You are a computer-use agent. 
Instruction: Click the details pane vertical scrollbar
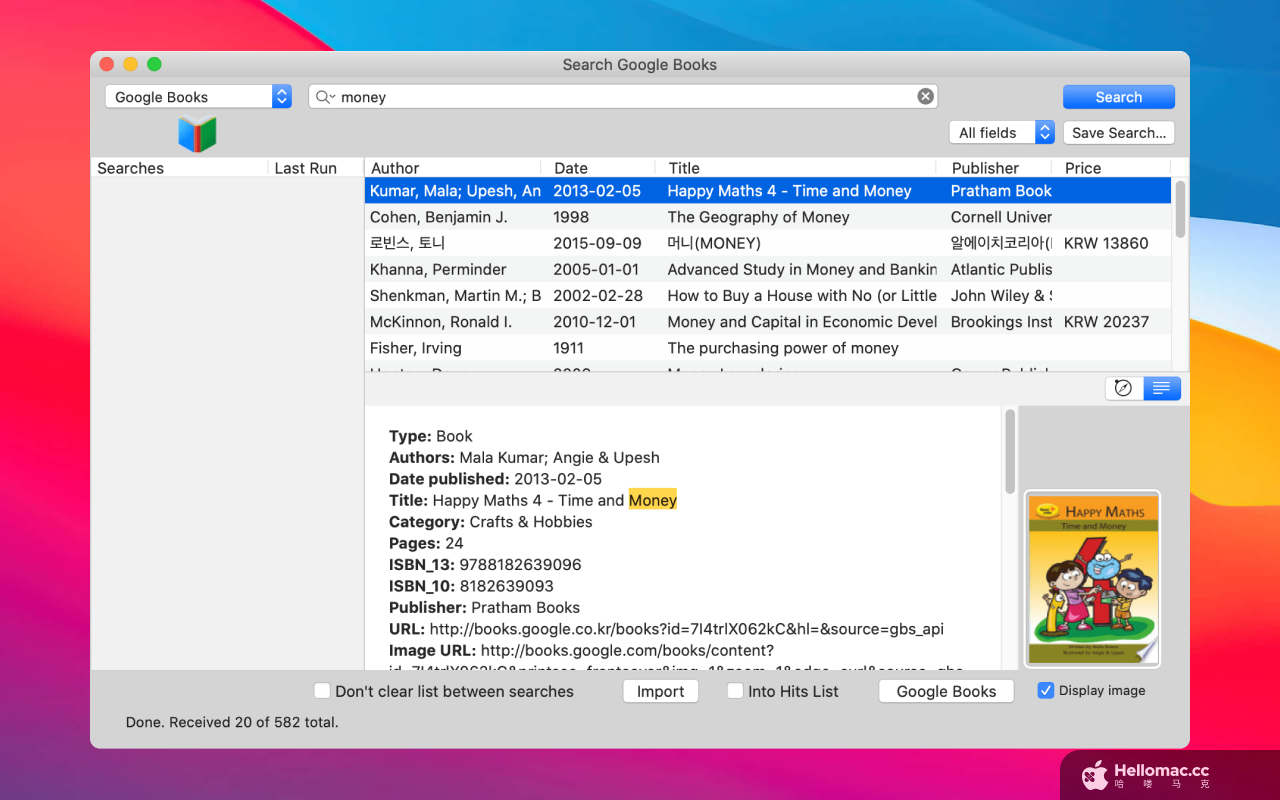coord(1010,450)
